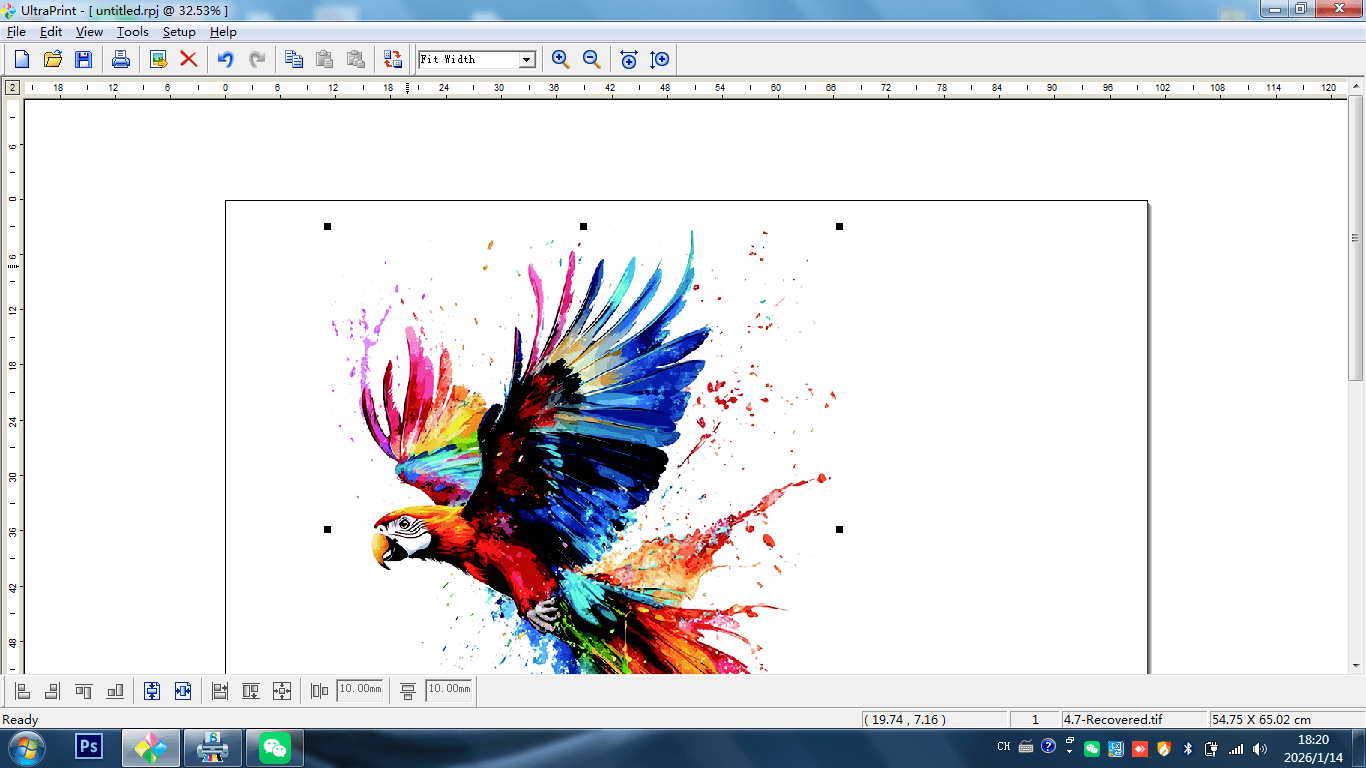Screen dimensions: 1366x768
Task: Open an image file for printing
Action: coord(53,60)
